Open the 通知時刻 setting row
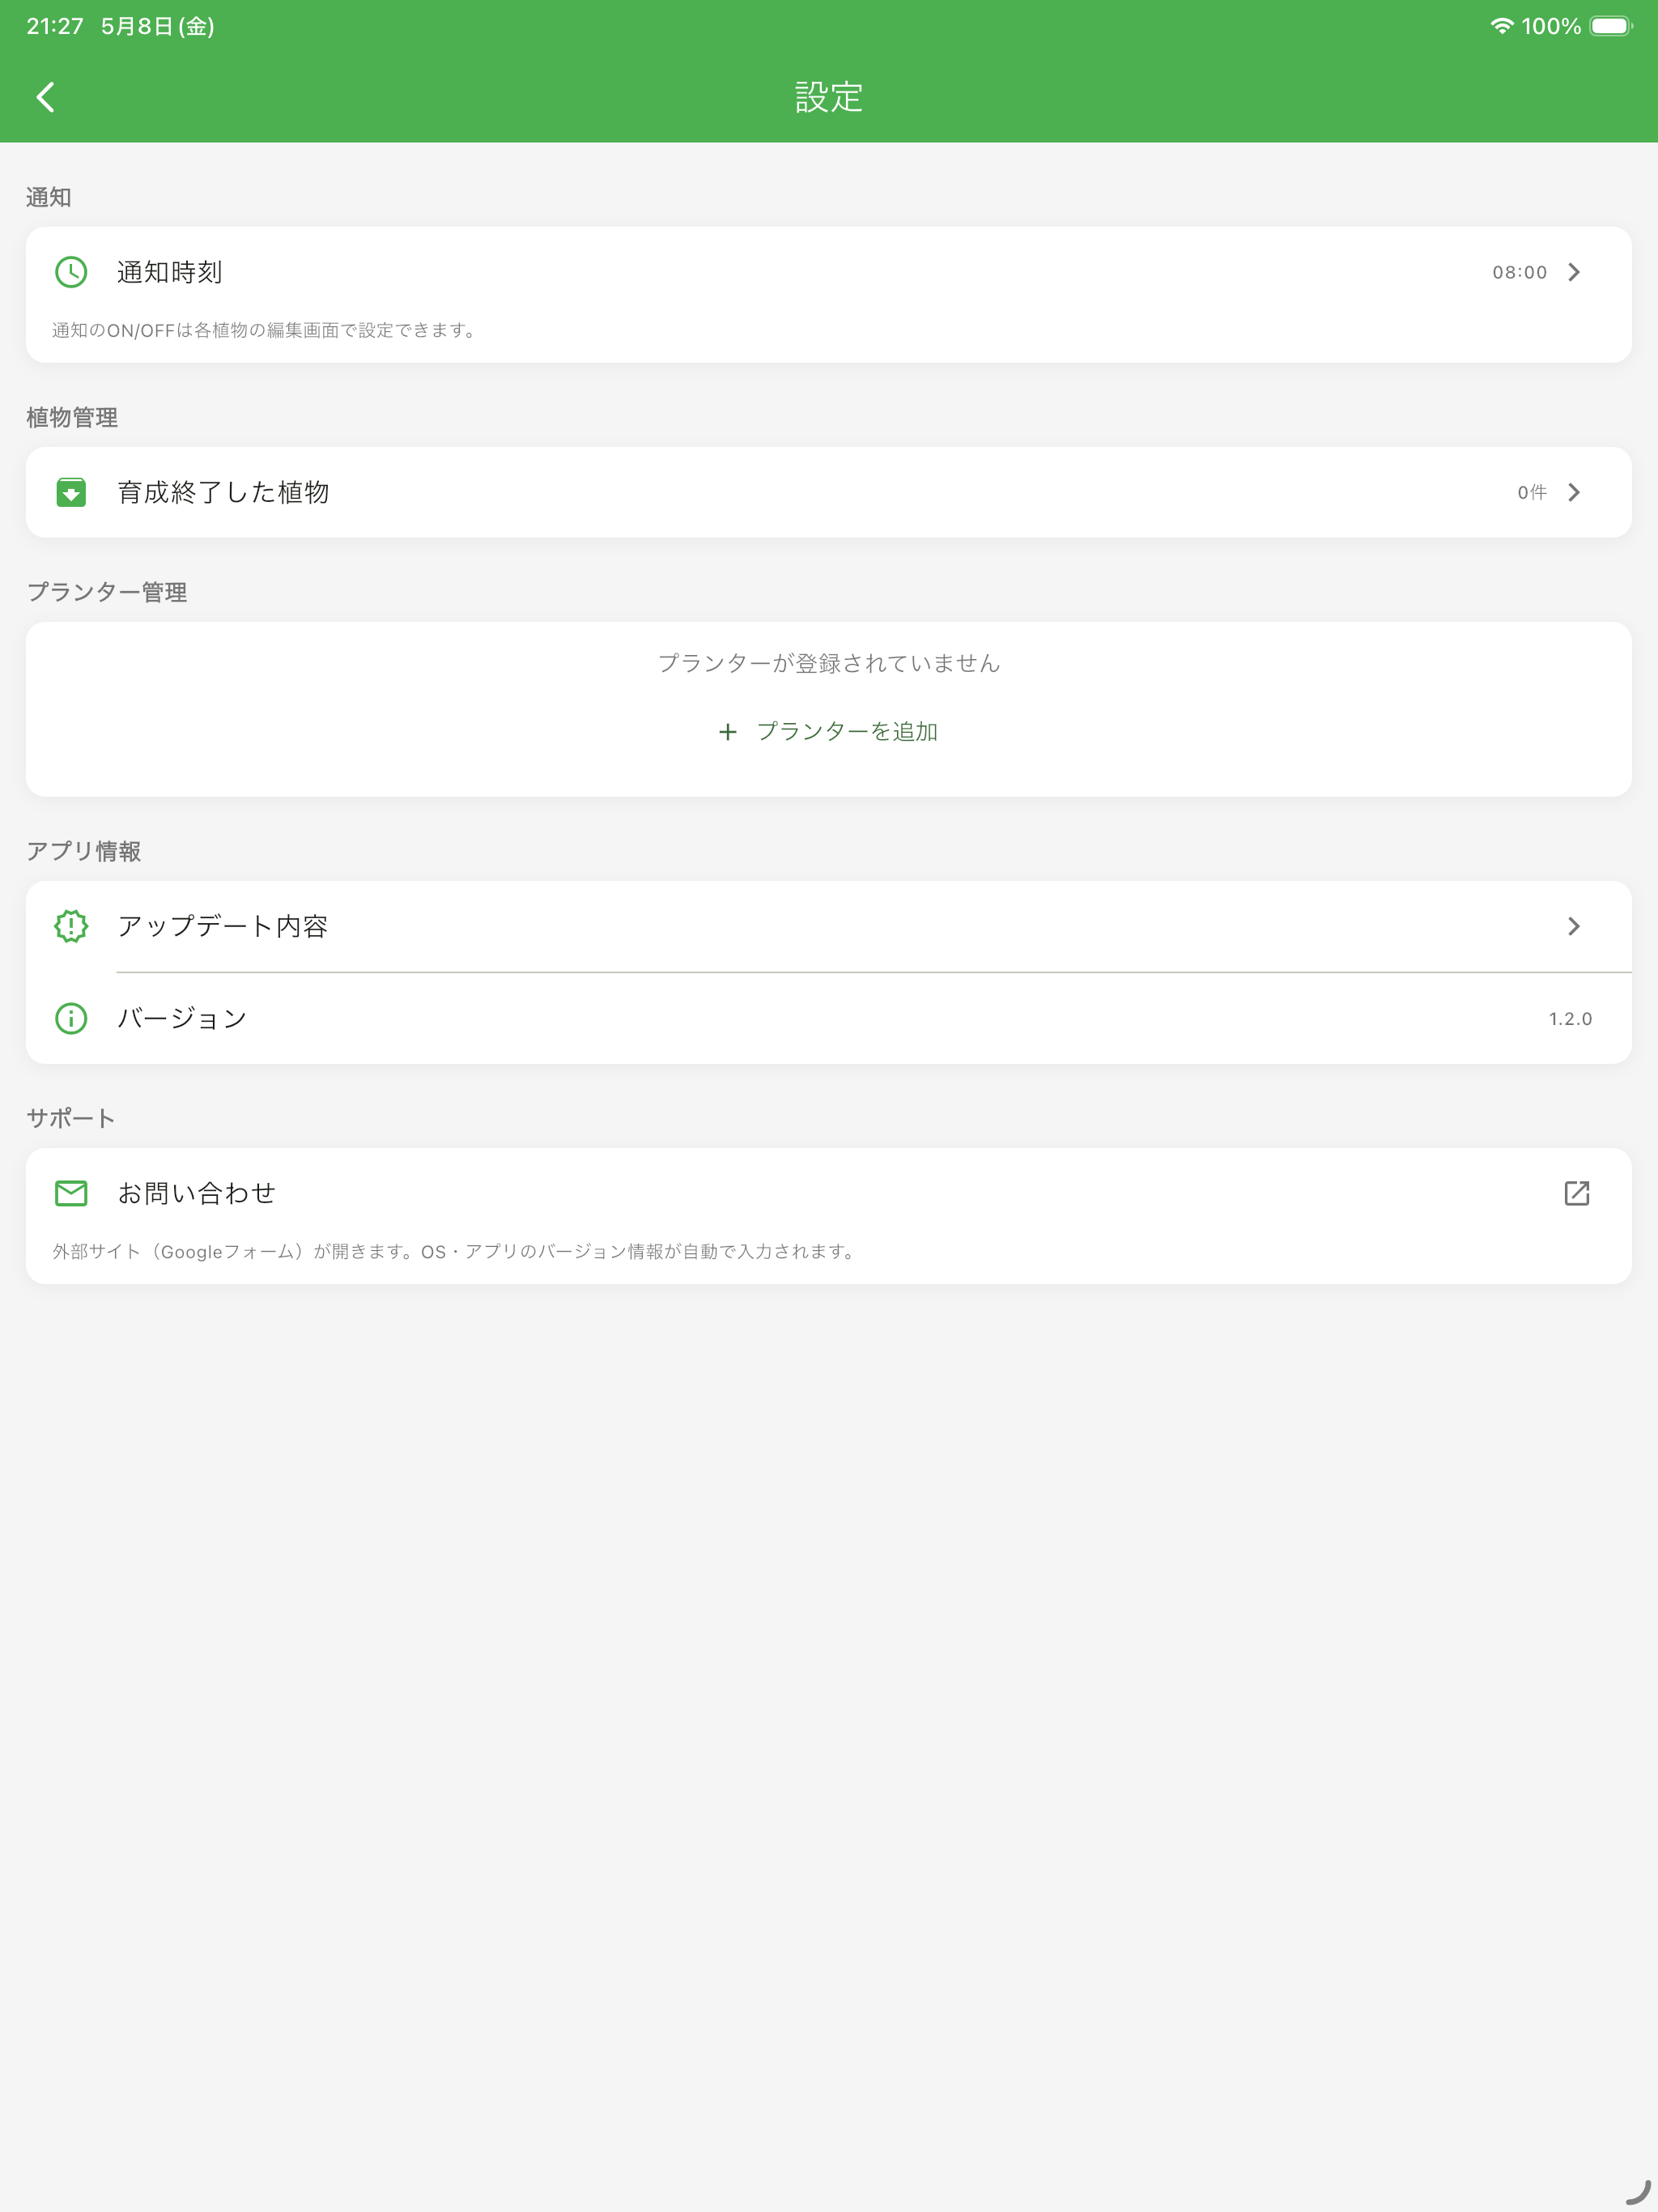 click(829, 272)
